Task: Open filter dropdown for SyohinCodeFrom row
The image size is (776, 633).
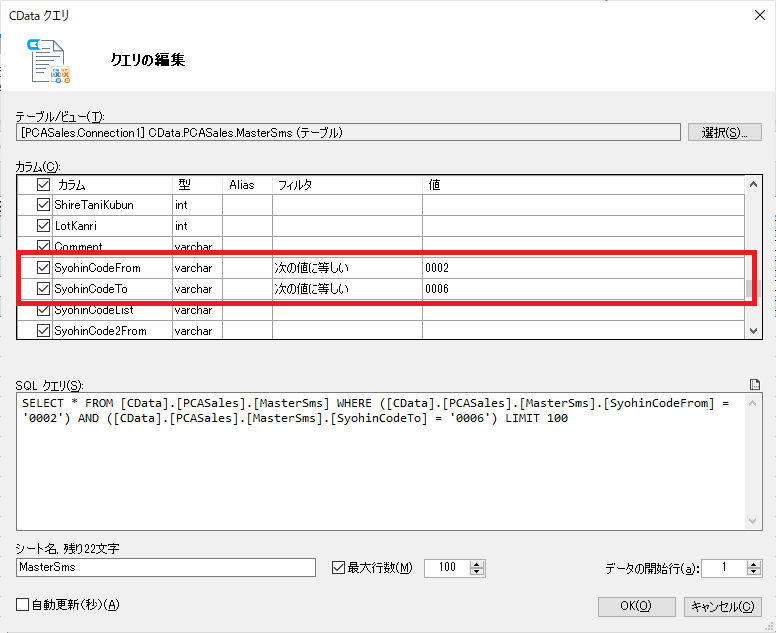Action: 347,268
